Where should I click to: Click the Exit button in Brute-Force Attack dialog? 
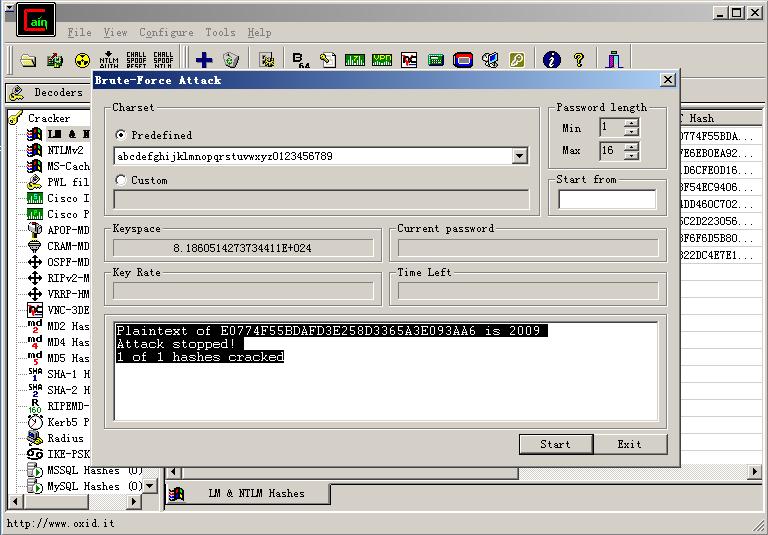630,444
